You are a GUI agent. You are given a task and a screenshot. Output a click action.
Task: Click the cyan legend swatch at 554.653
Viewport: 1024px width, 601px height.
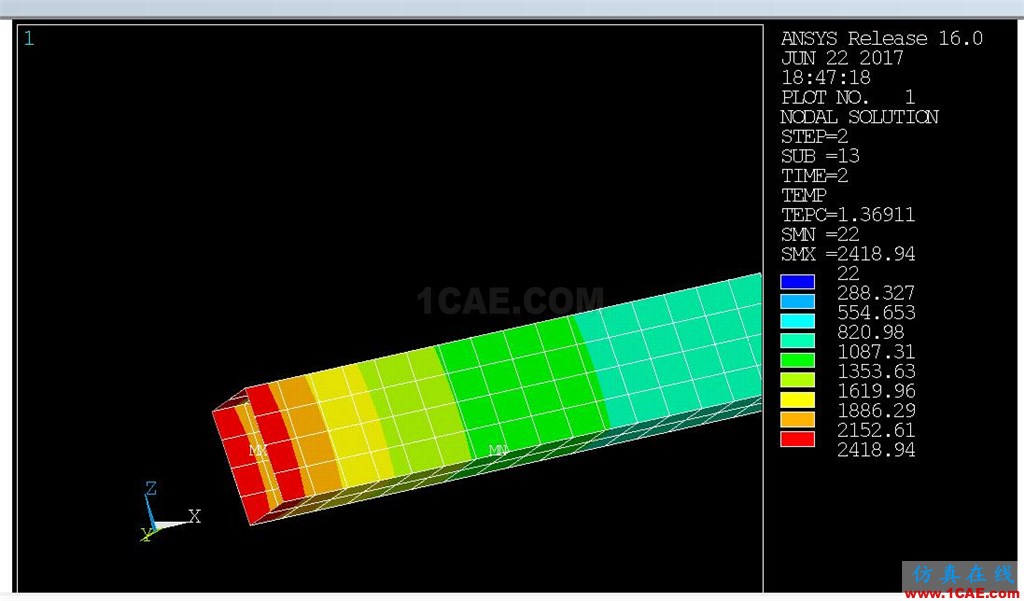[797, 321]
